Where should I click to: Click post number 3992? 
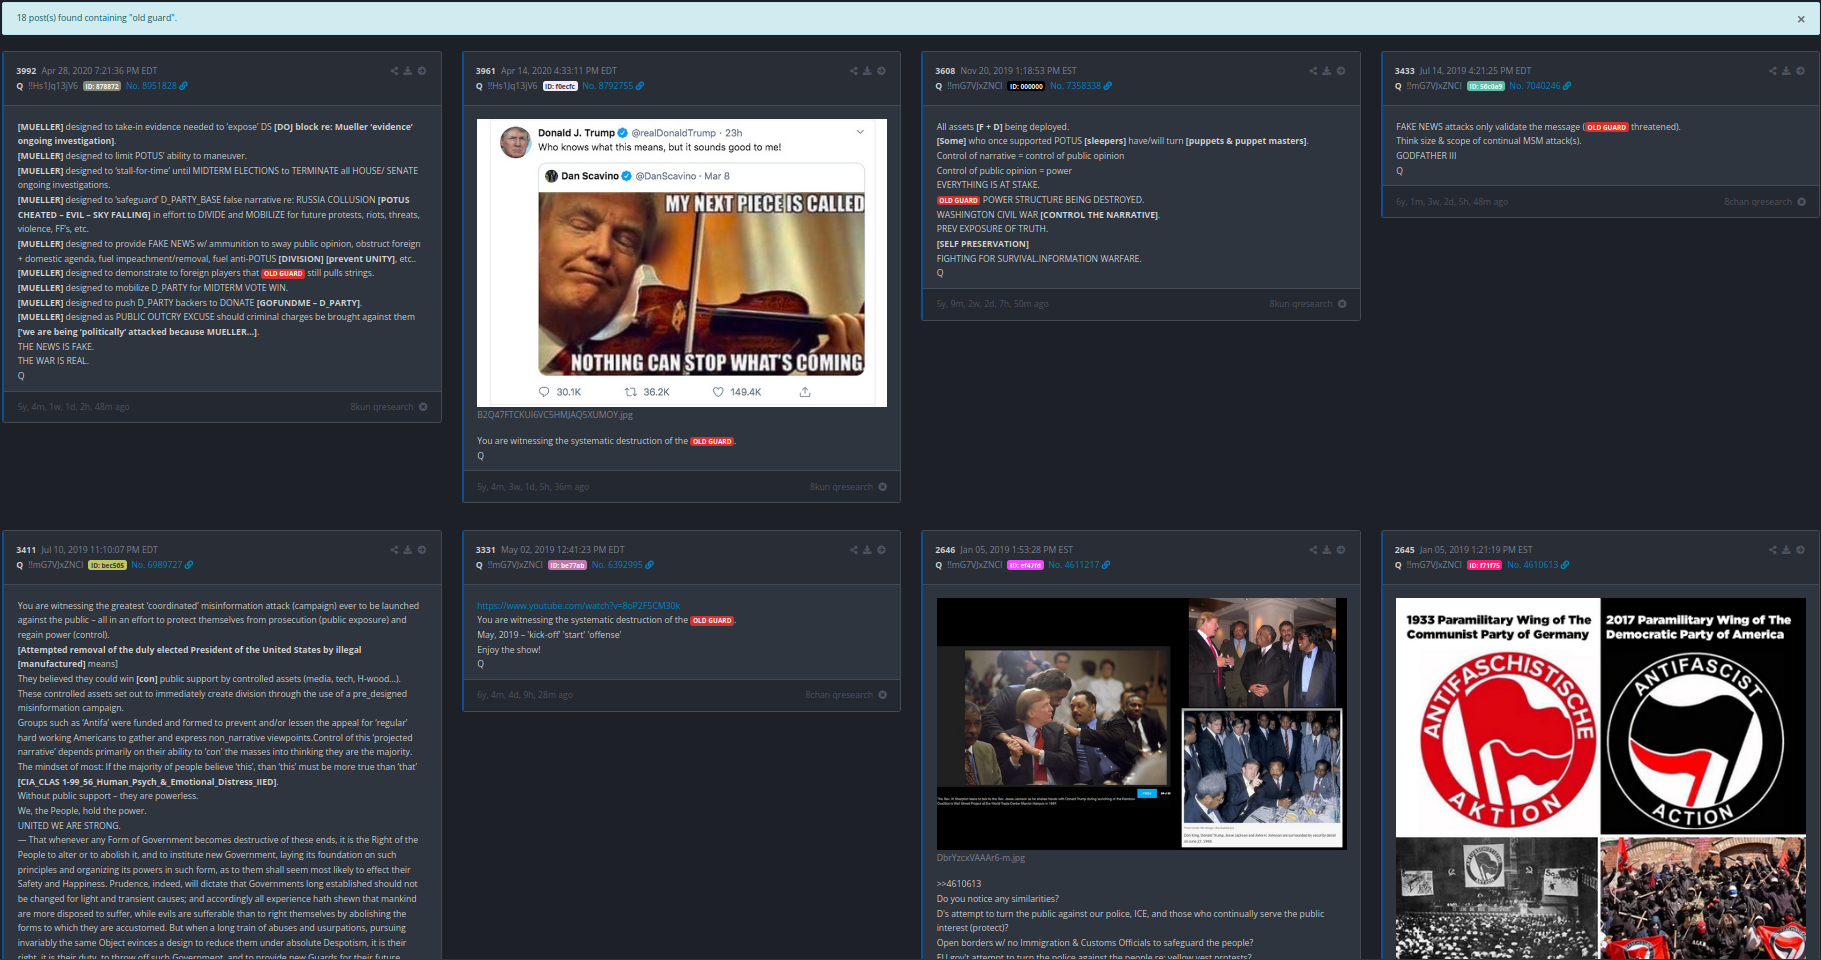click(26, 71)
